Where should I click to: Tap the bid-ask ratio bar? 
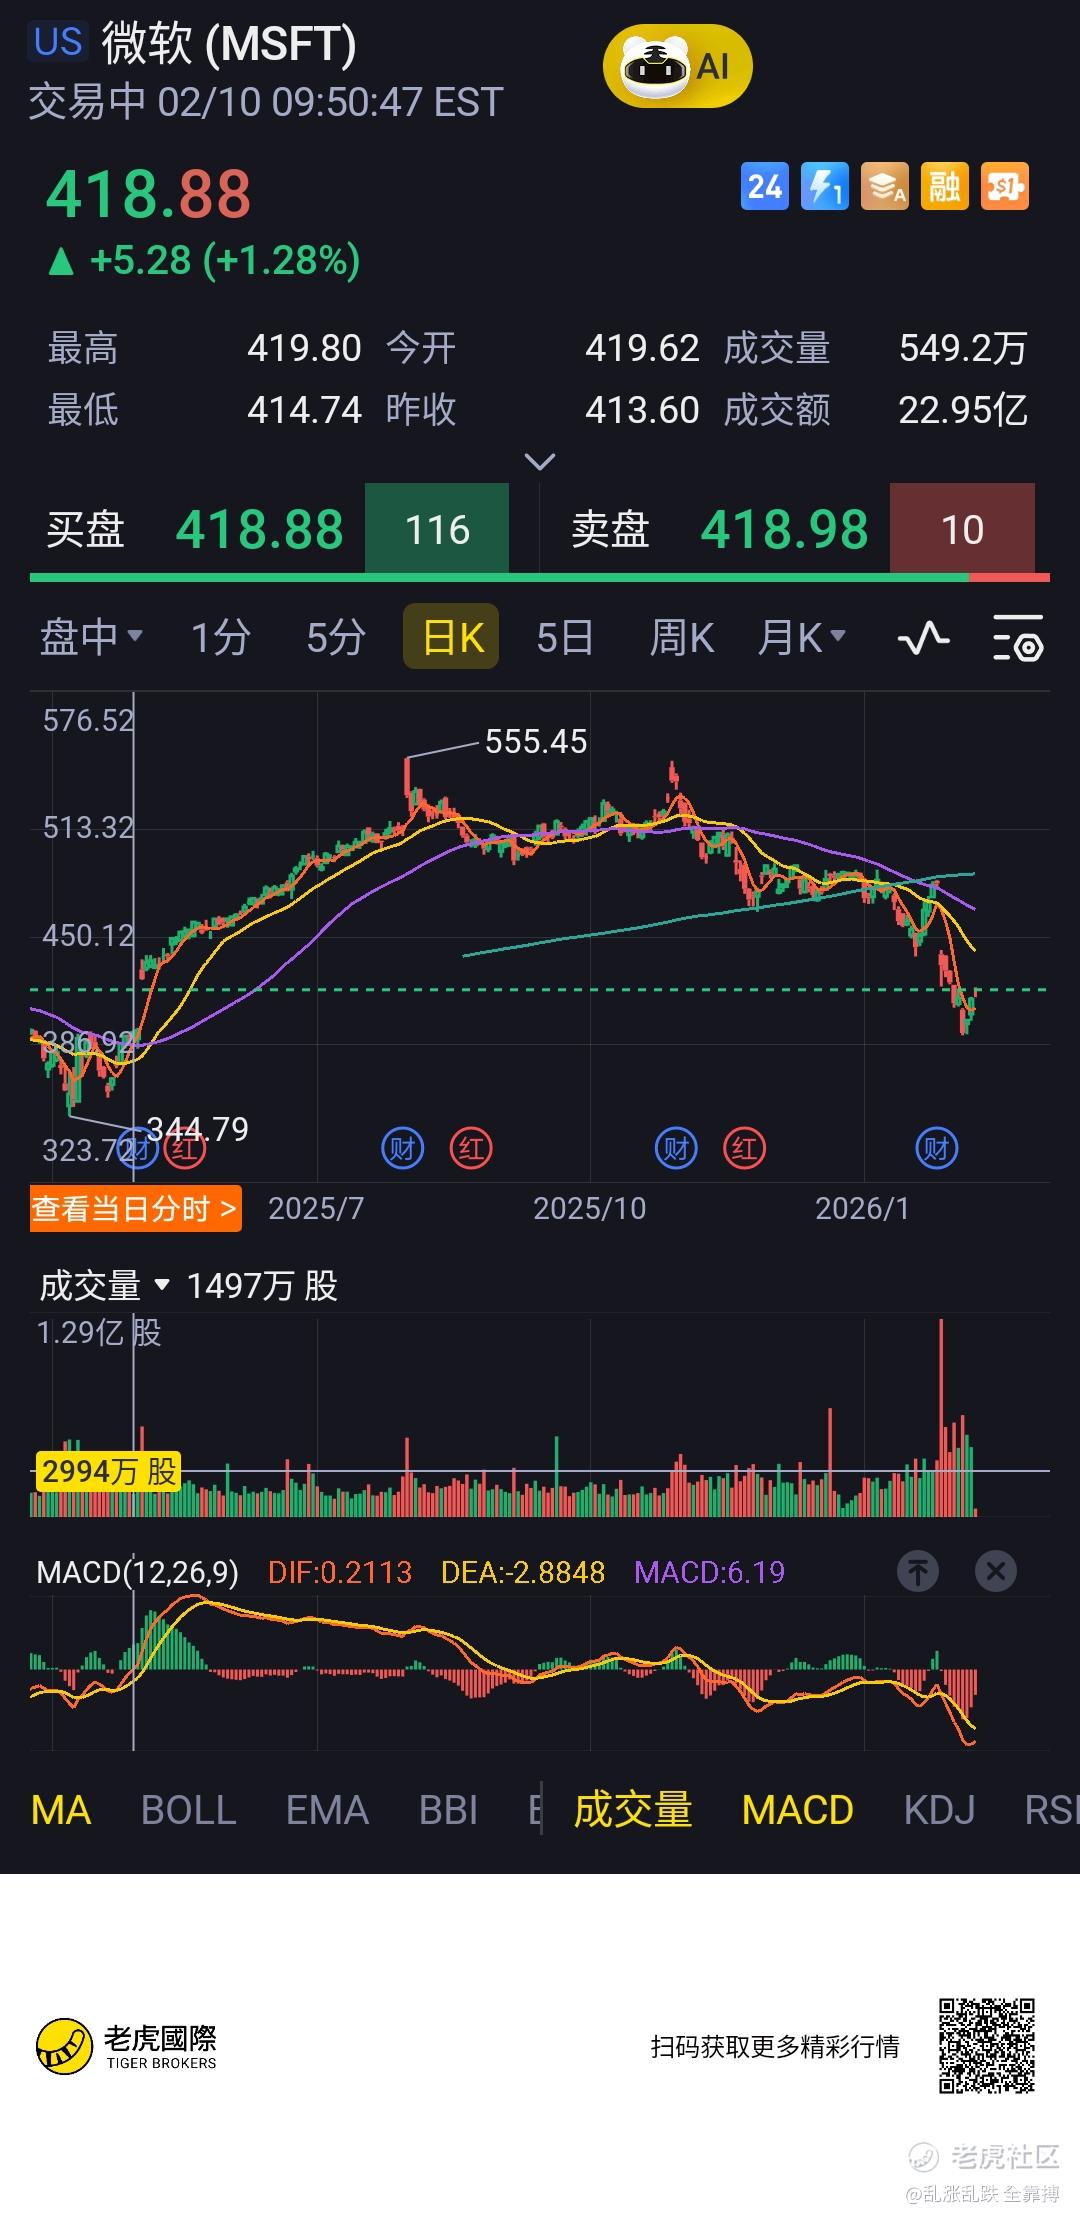tap(540, 578)
